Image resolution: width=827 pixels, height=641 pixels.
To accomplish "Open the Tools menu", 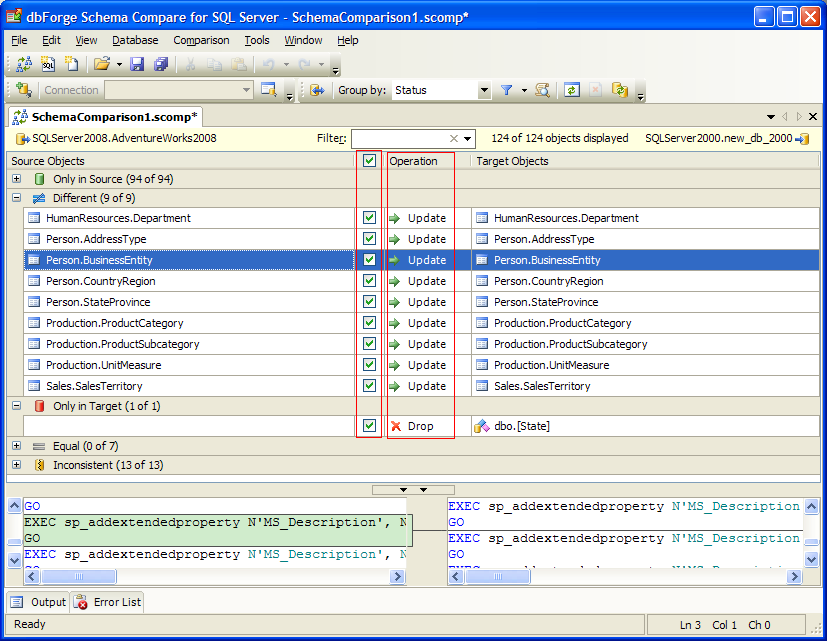I will point(257,40).
